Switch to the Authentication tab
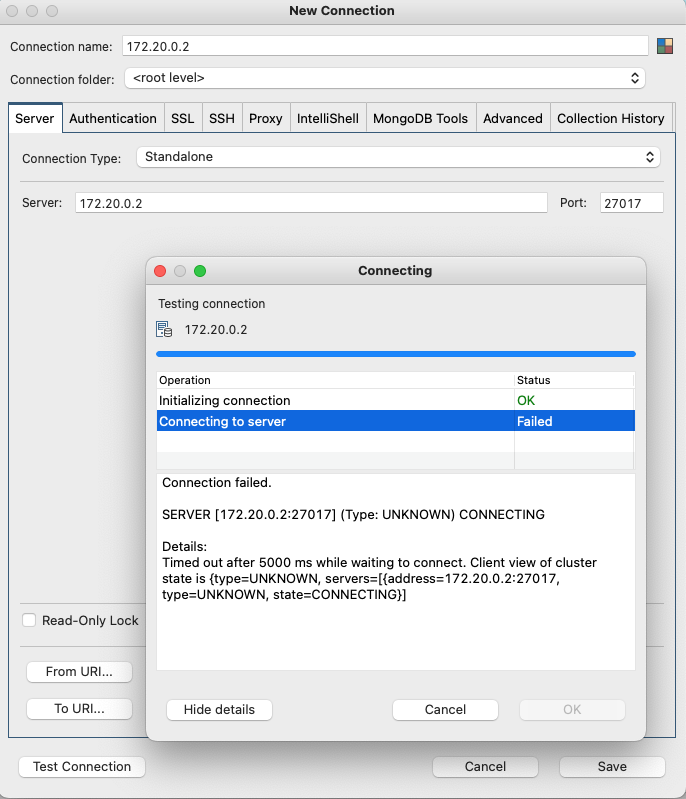The width and height of the screenshot is (686, 799). tap(112, 118)
